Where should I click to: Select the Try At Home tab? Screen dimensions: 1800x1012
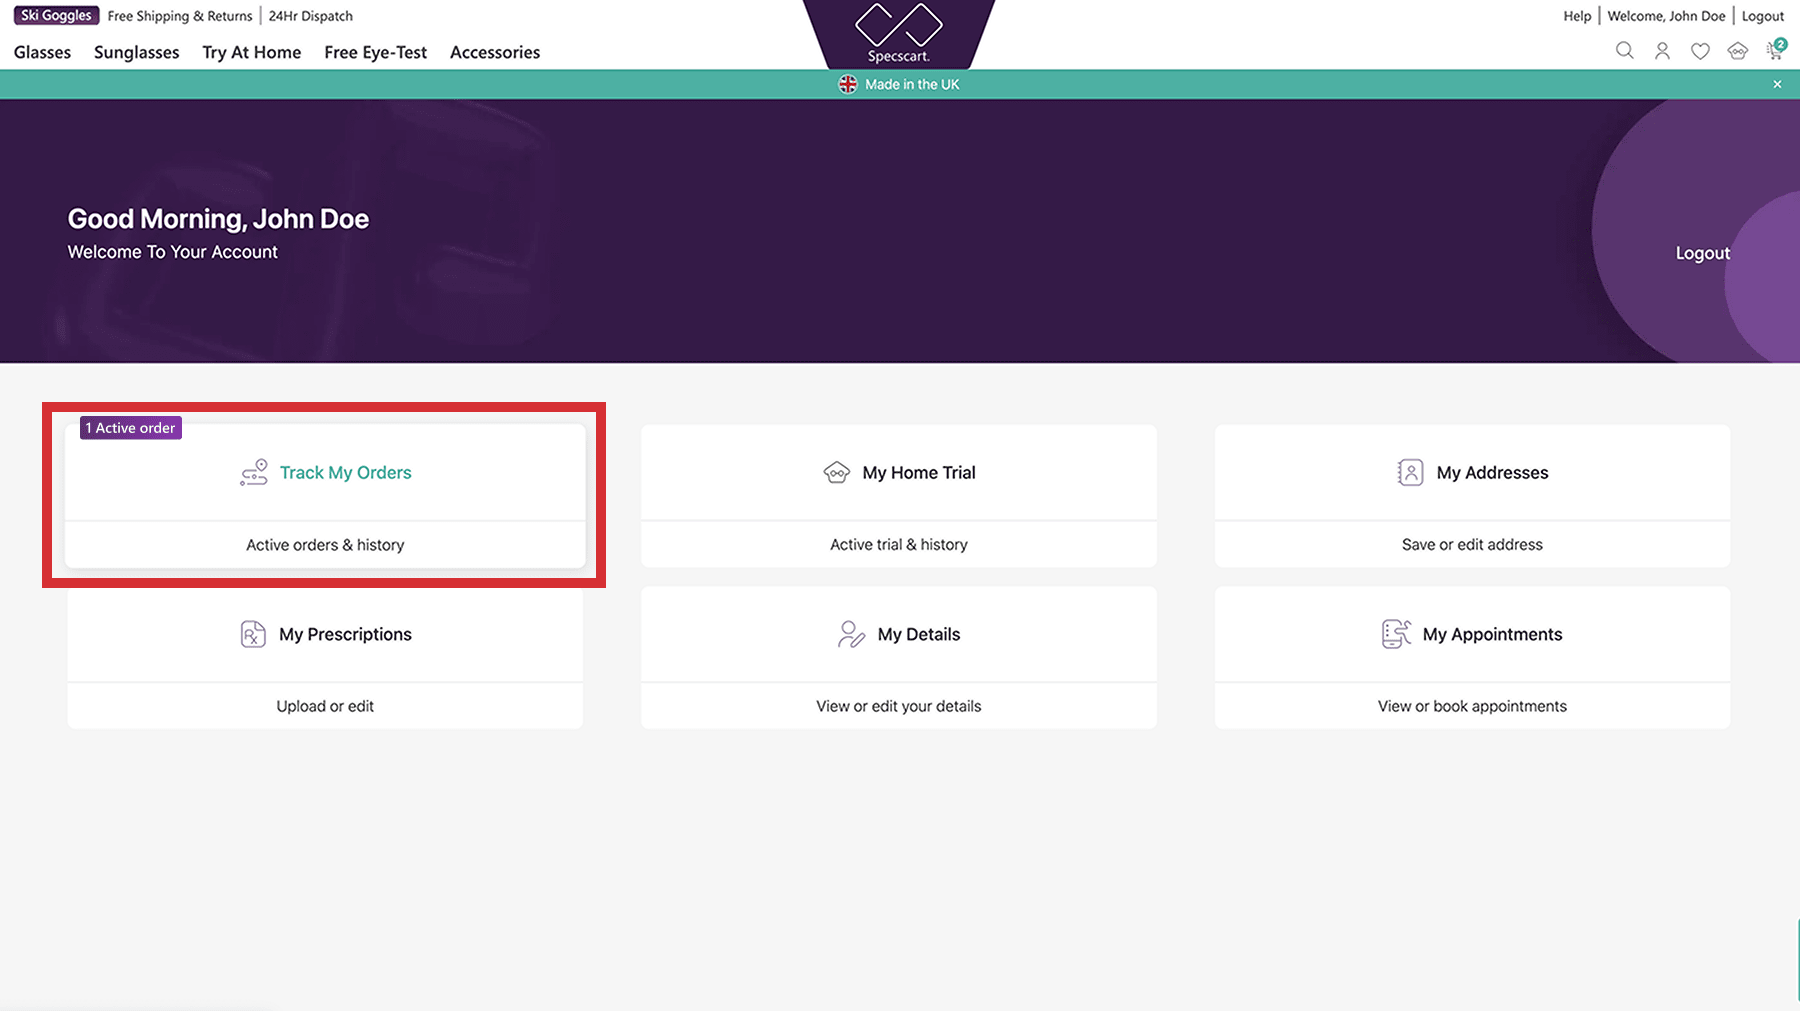[251, 52]
